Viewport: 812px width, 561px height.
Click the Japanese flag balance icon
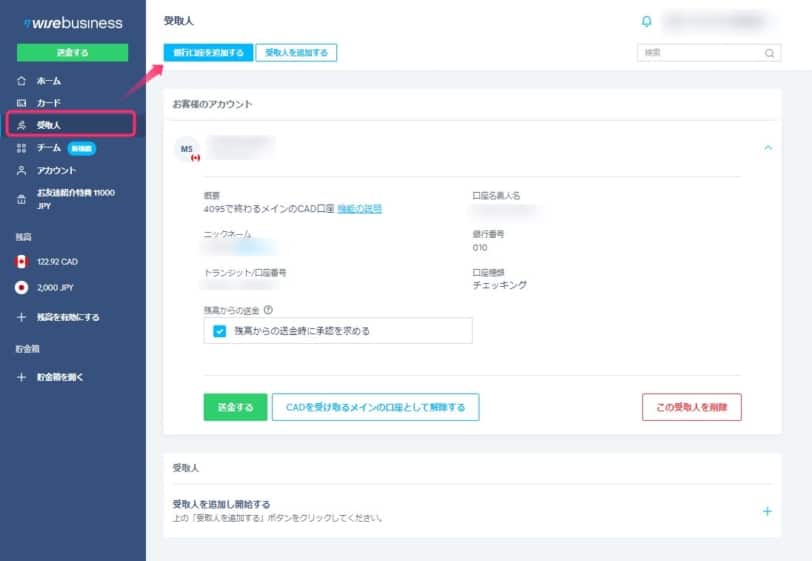tap(21, 287)
